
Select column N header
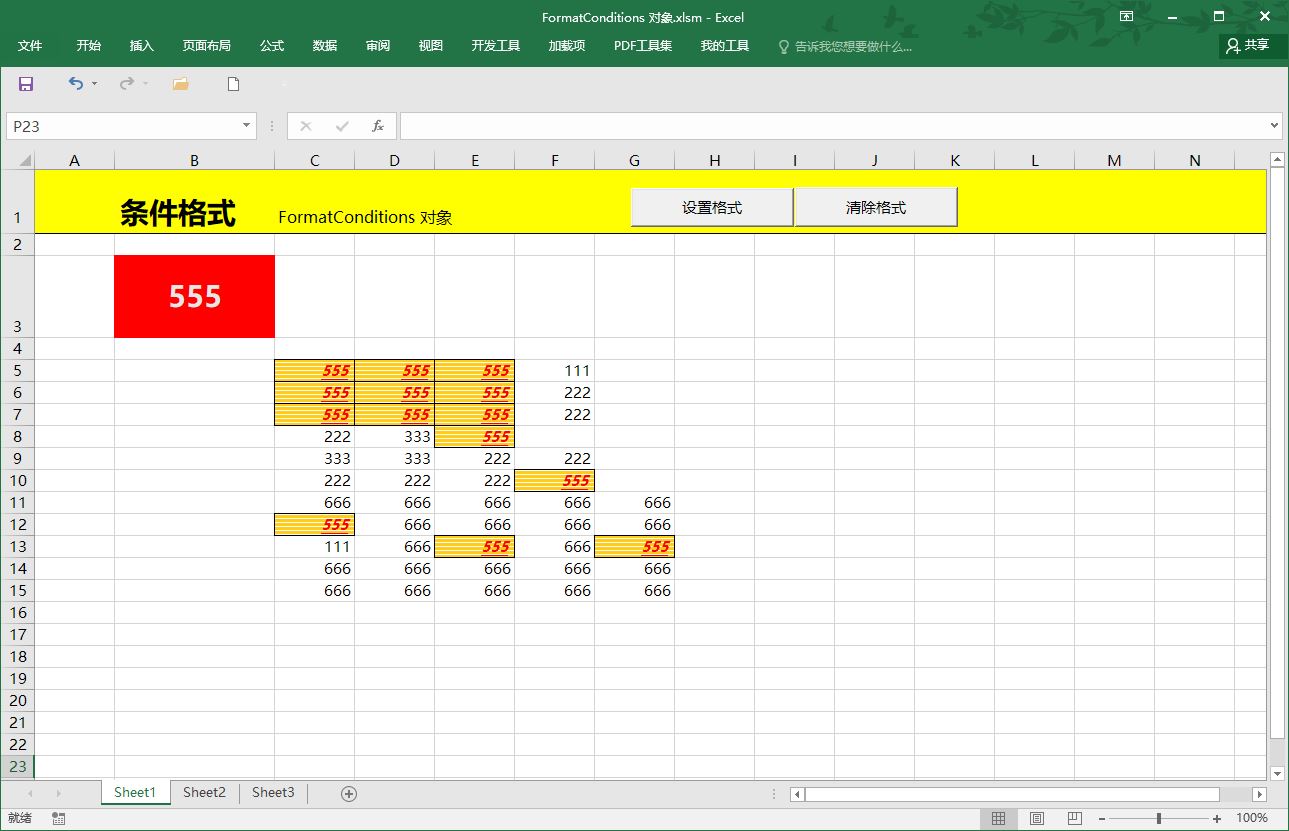pyautogui.click(x=1195, y=160)
